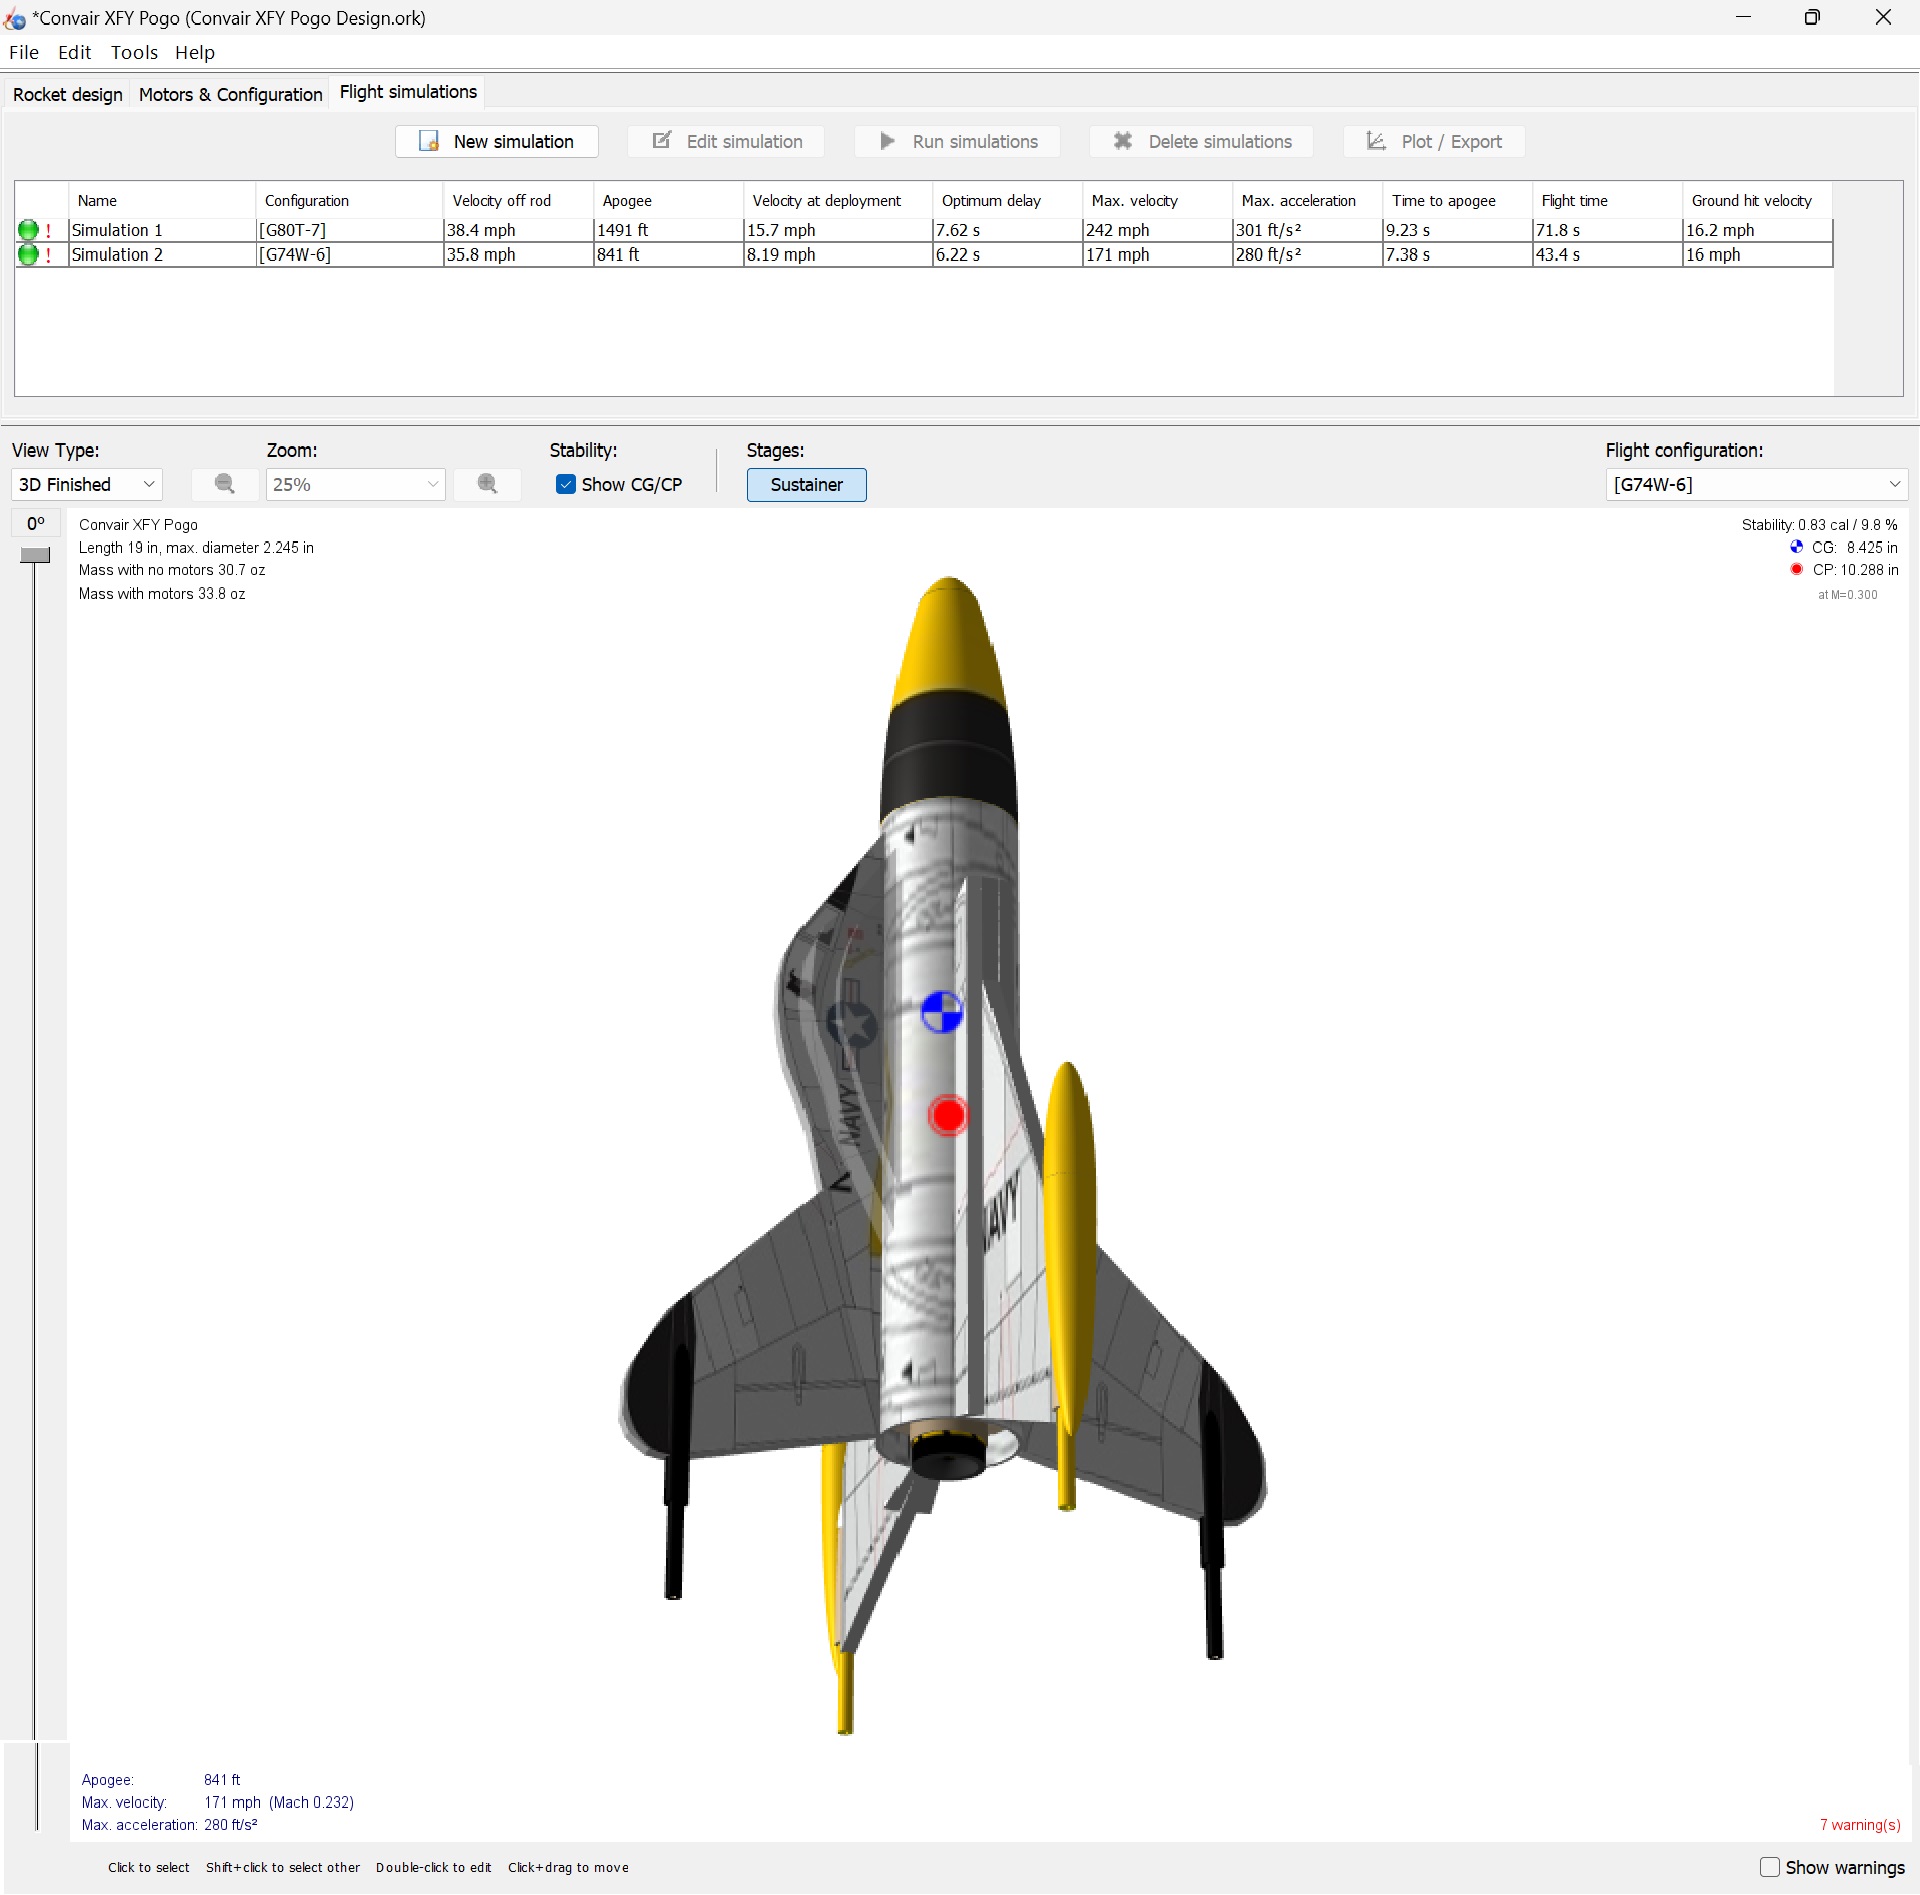Toggle the Sustainer stage button
Image resolution: width=1920 pixels, height=1895 pixels.
806,485
